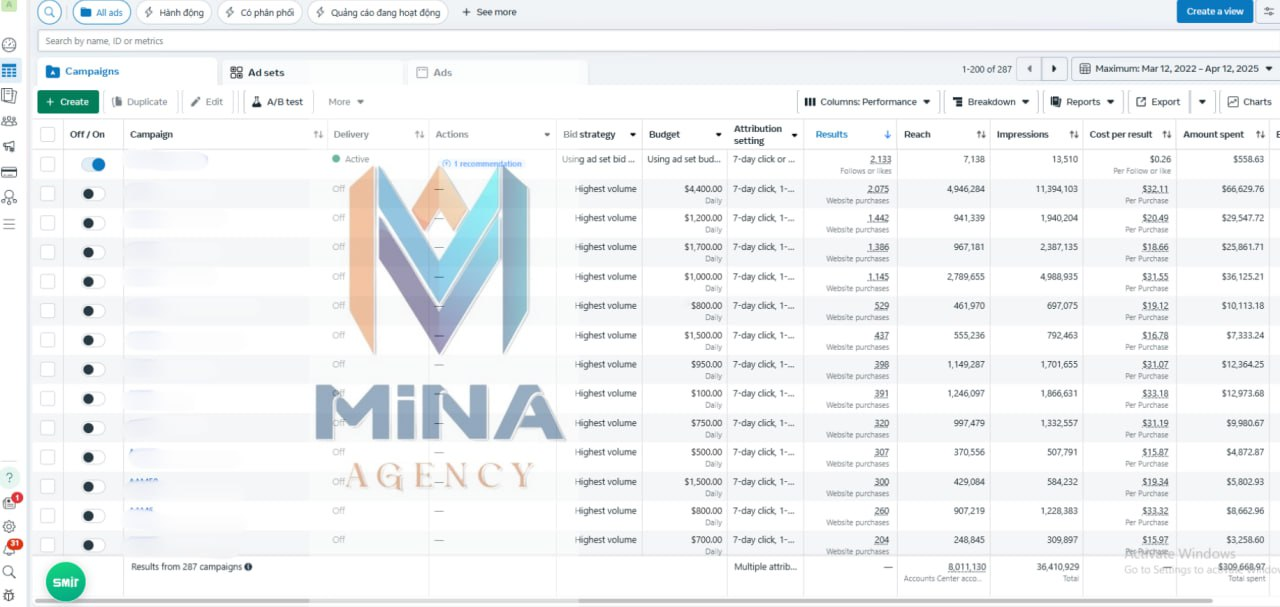Turn on the toggle for $950.00 budget campaign
This screenshot has width=1280, height=607.
pyautogui.click(x=93, y=370)
